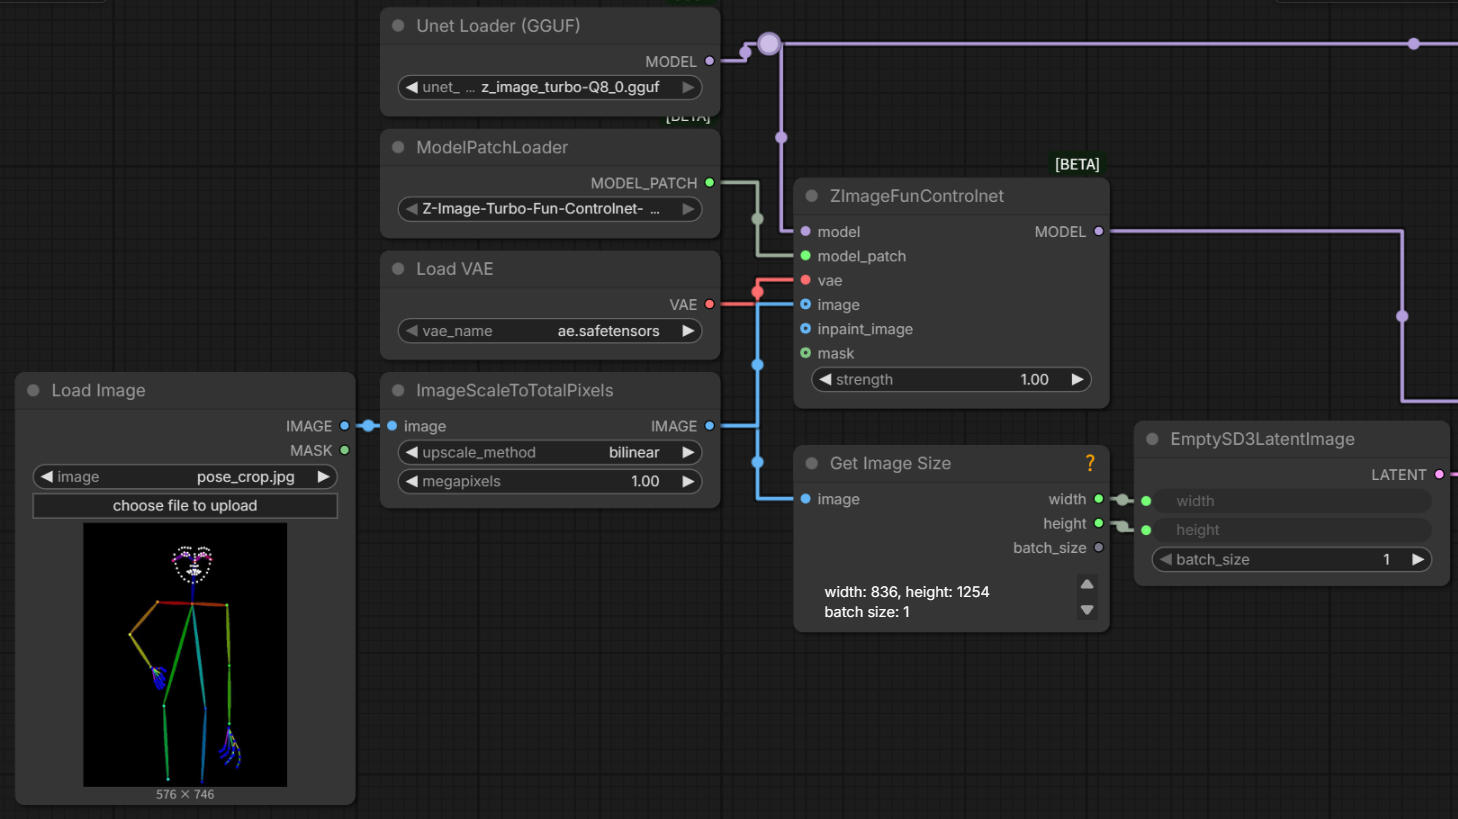Open Z-Image-Turbo-Fun-Controlnet model patch dropdown

click(x=550, y=209)
